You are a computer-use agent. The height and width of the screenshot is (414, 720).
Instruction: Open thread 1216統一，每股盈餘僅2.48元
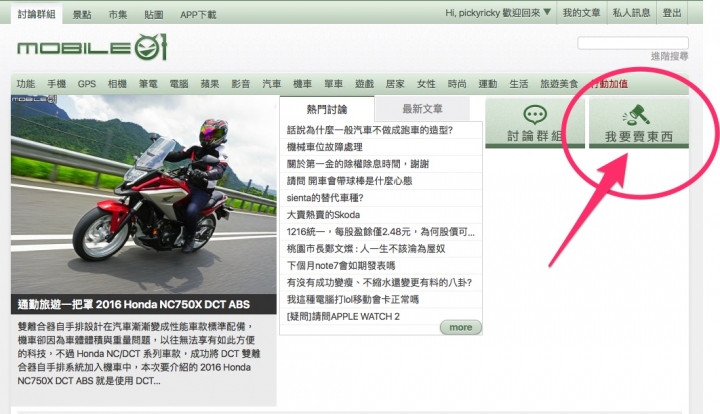(x=380, y=232)
